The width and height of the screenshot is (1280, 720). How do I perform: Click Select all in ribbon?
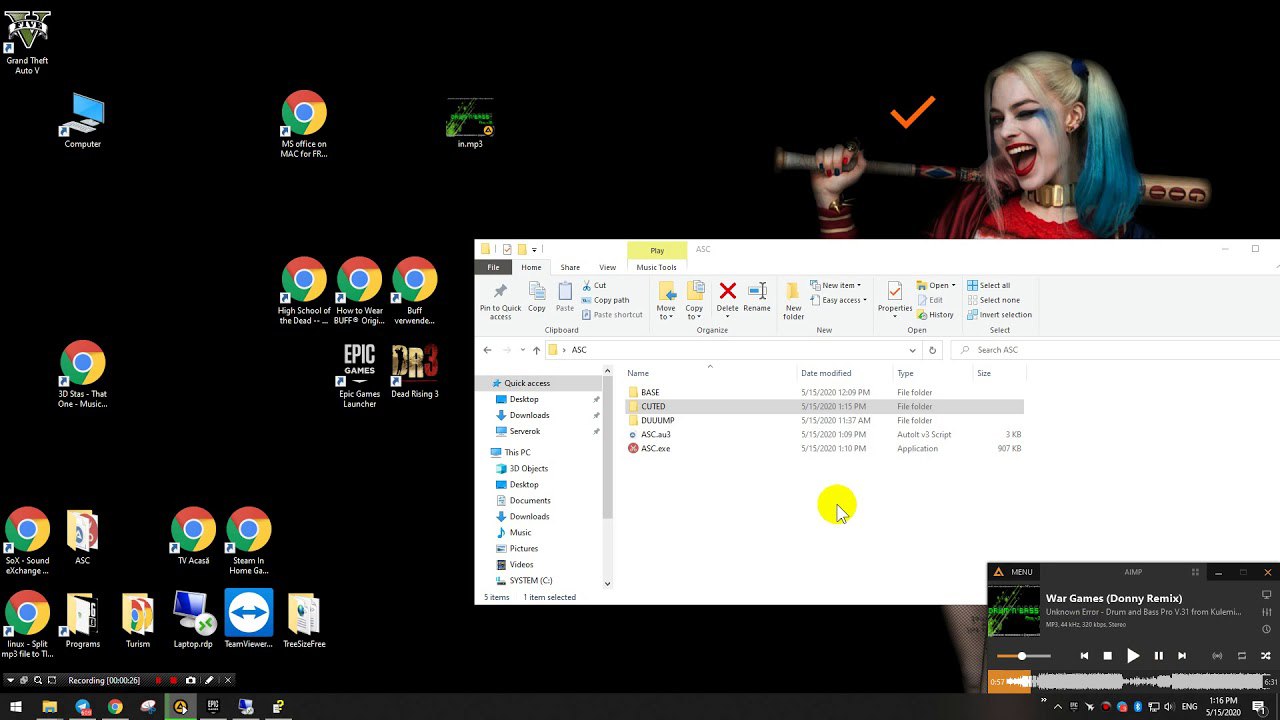988,285
